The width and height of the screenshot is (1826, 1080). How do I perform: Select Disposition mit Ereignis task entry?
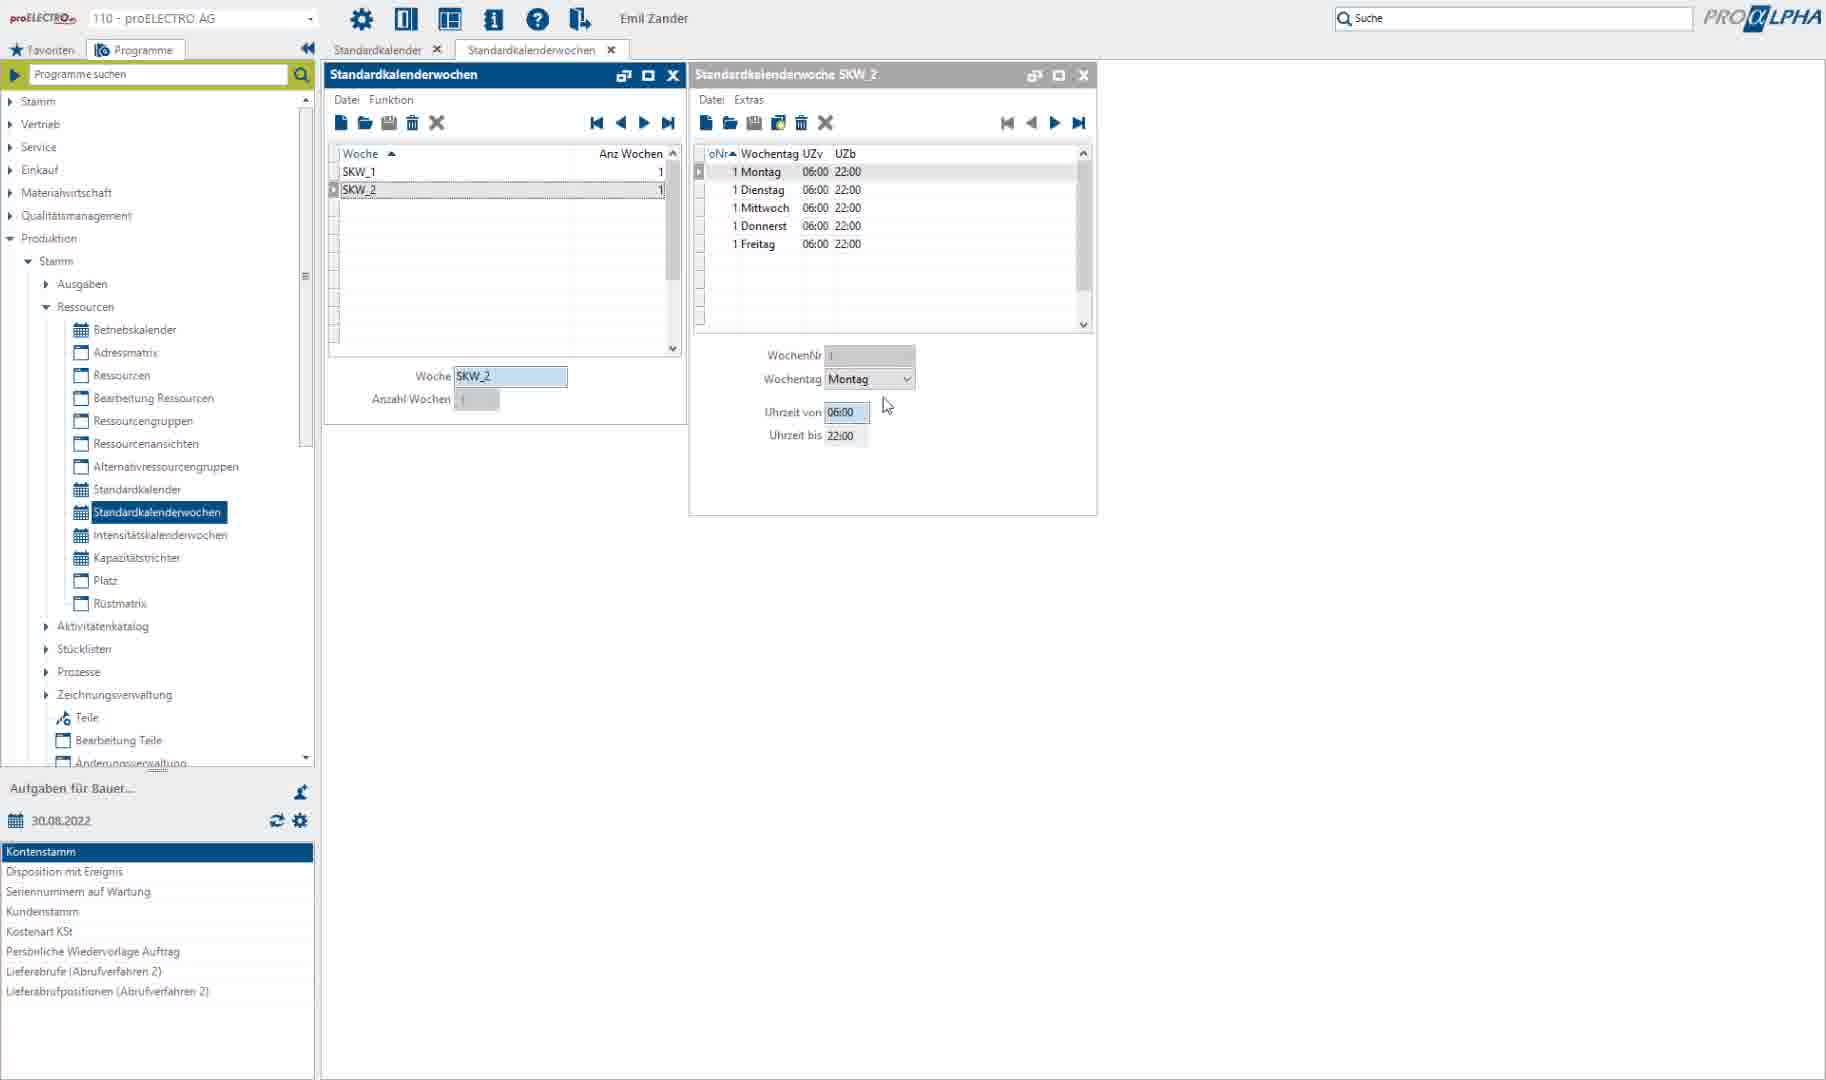[x=157, y=872]
